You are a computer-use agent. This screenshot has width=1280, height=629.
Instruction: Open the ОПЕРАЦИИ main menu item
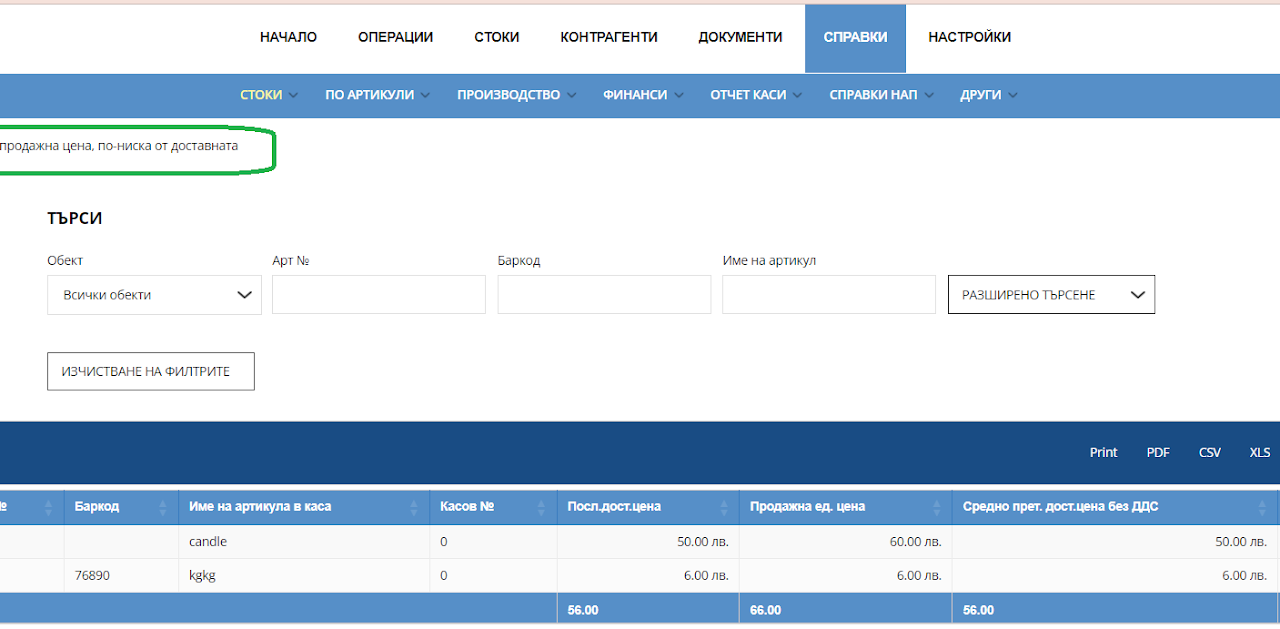[395, 37]
